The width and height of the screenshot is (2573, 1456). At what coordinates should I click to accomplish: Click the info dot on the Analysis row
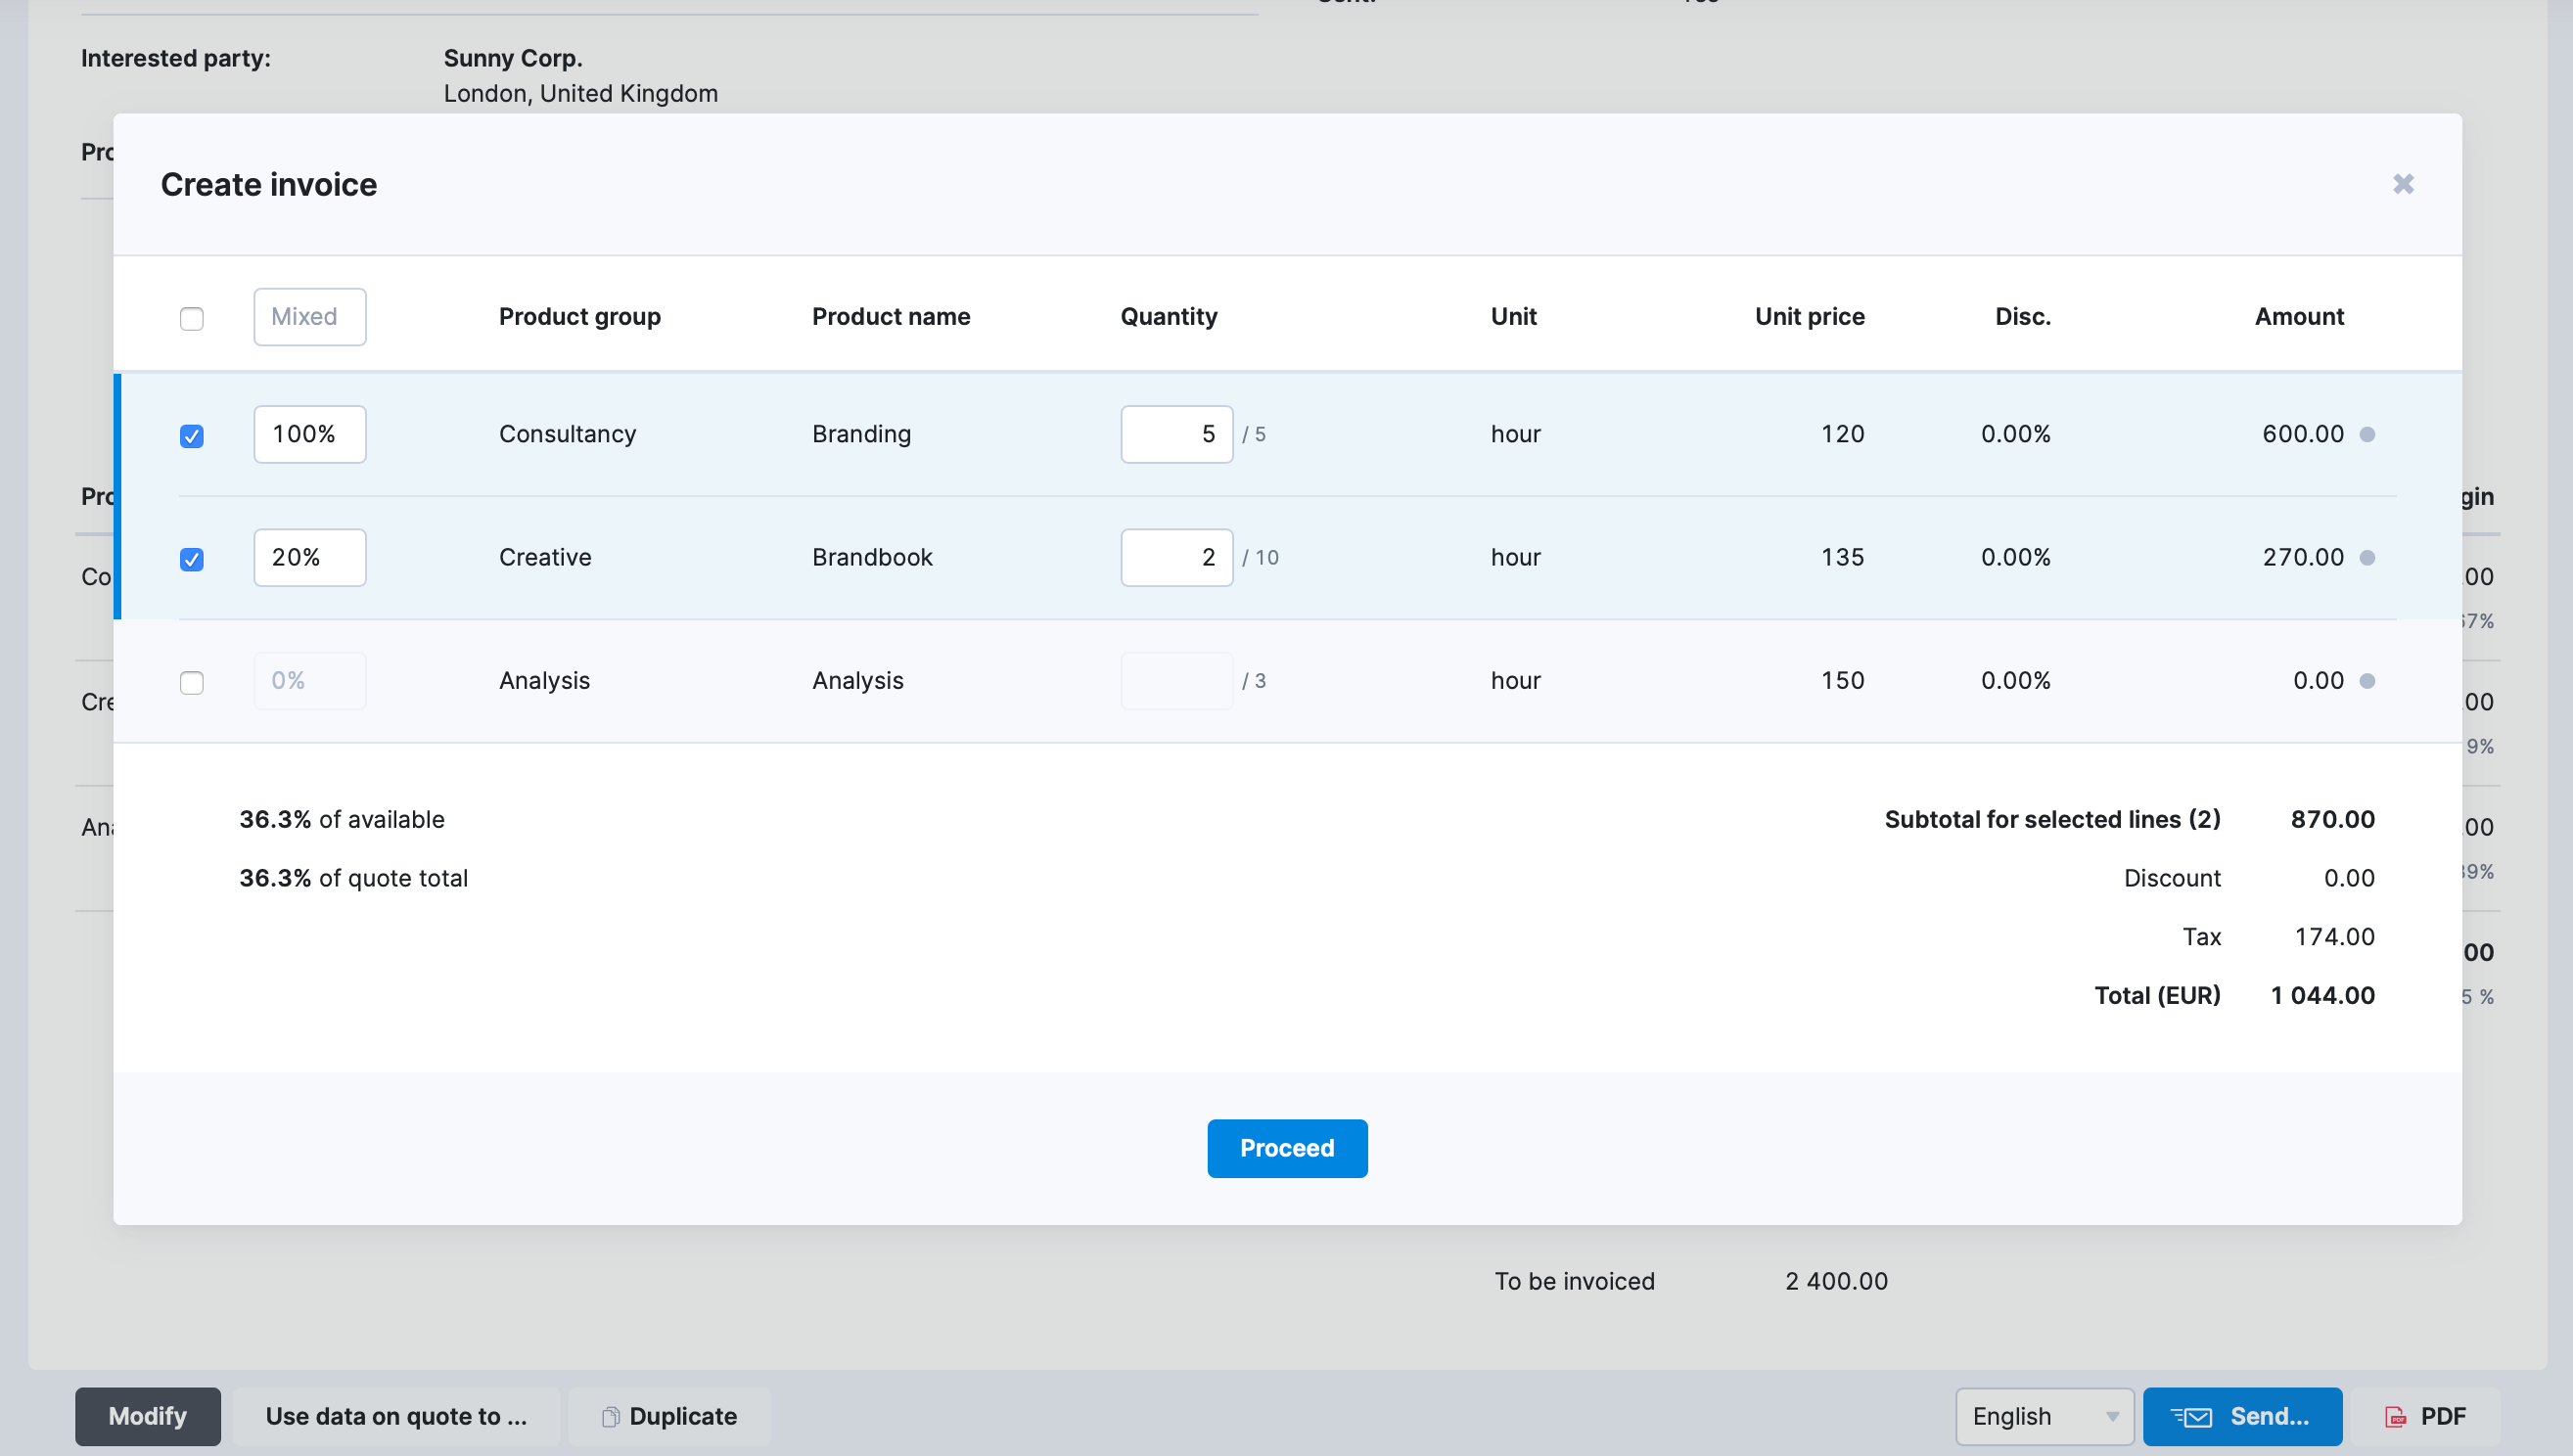click(2368, 681)
